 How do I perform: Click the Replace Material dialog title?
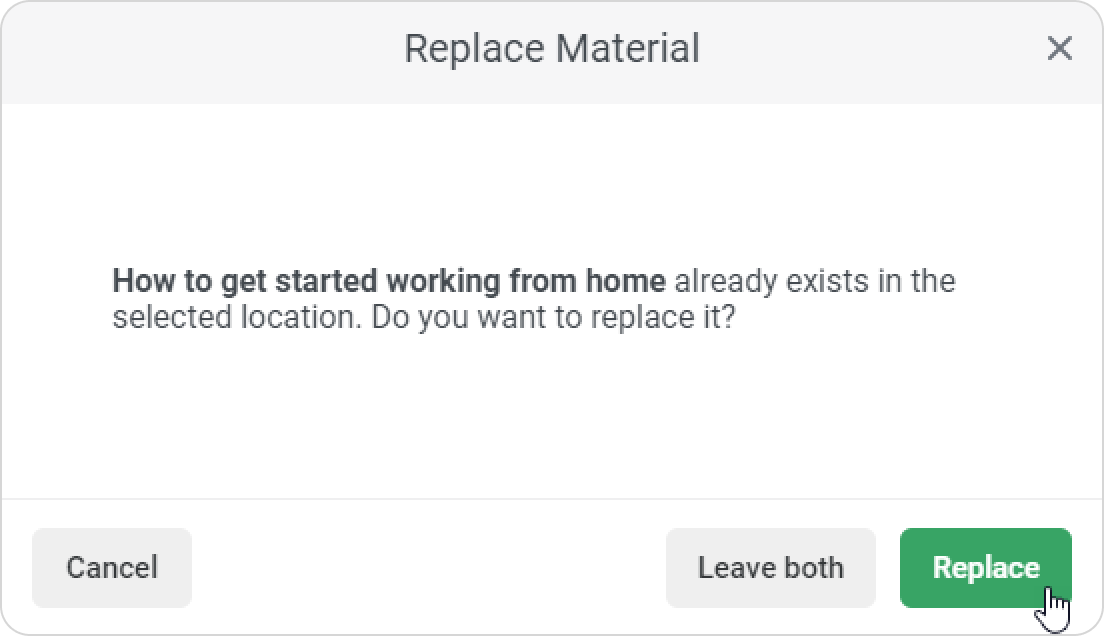551,48
